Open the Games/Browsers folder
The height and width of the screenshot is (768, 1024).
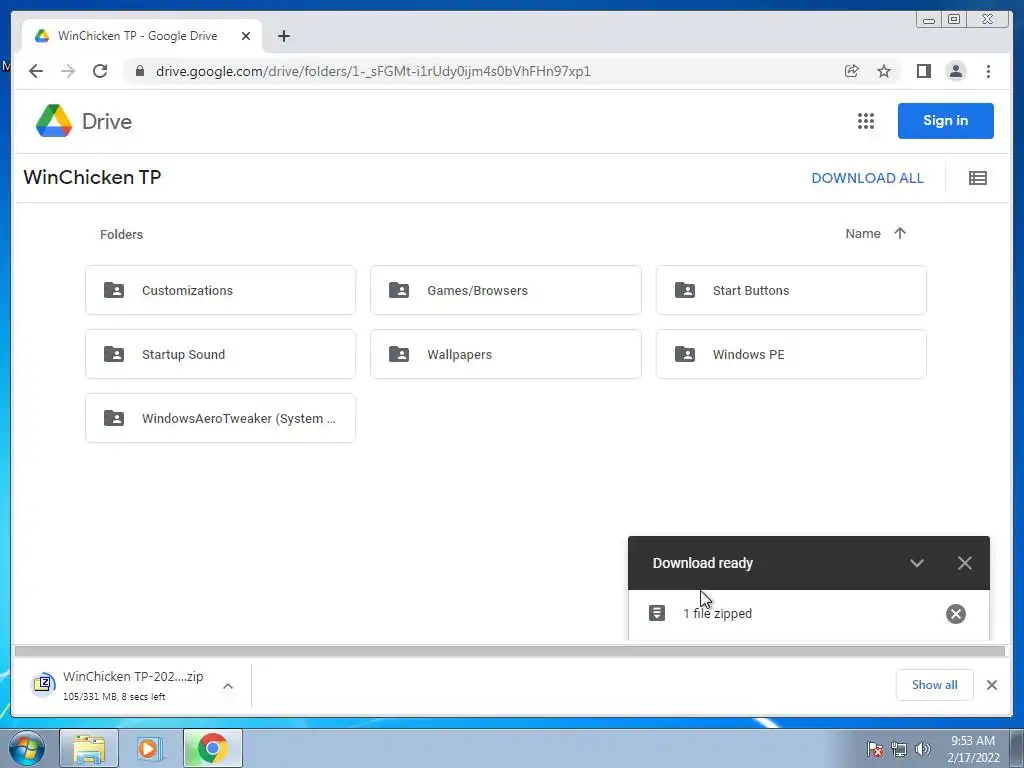point(505,290)
